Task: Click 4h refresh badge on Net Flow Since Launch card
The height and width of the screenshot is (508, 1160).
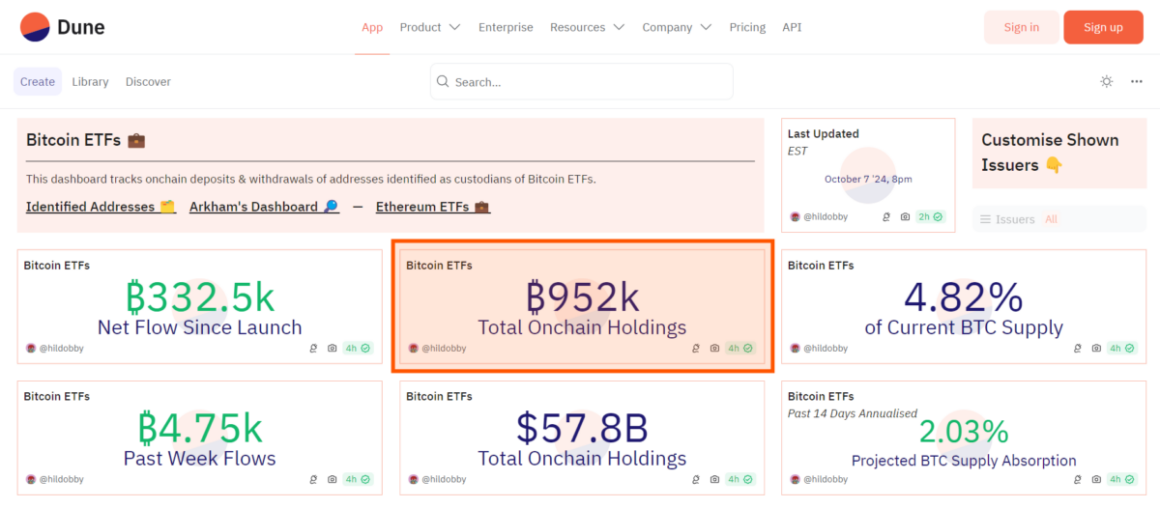Action: [x=358, y=348]
